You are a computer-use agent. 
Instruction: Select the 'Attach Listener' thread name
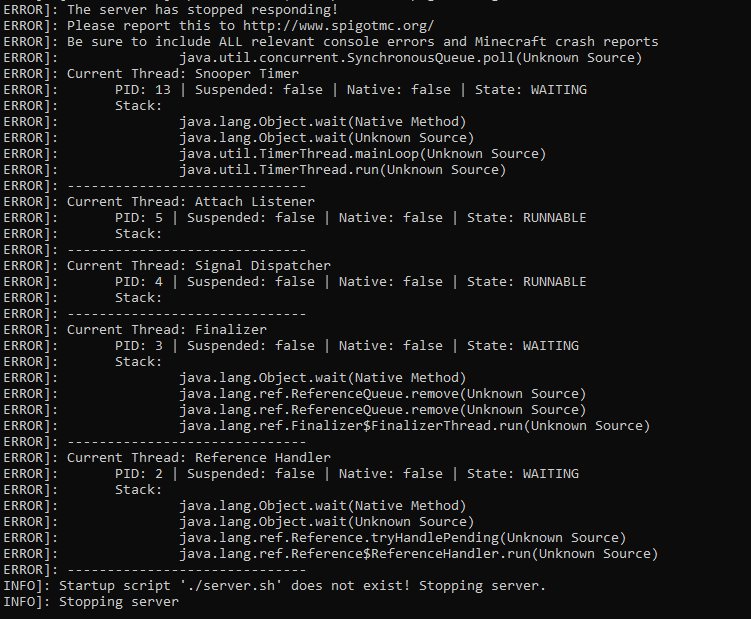tap(254, 201)
